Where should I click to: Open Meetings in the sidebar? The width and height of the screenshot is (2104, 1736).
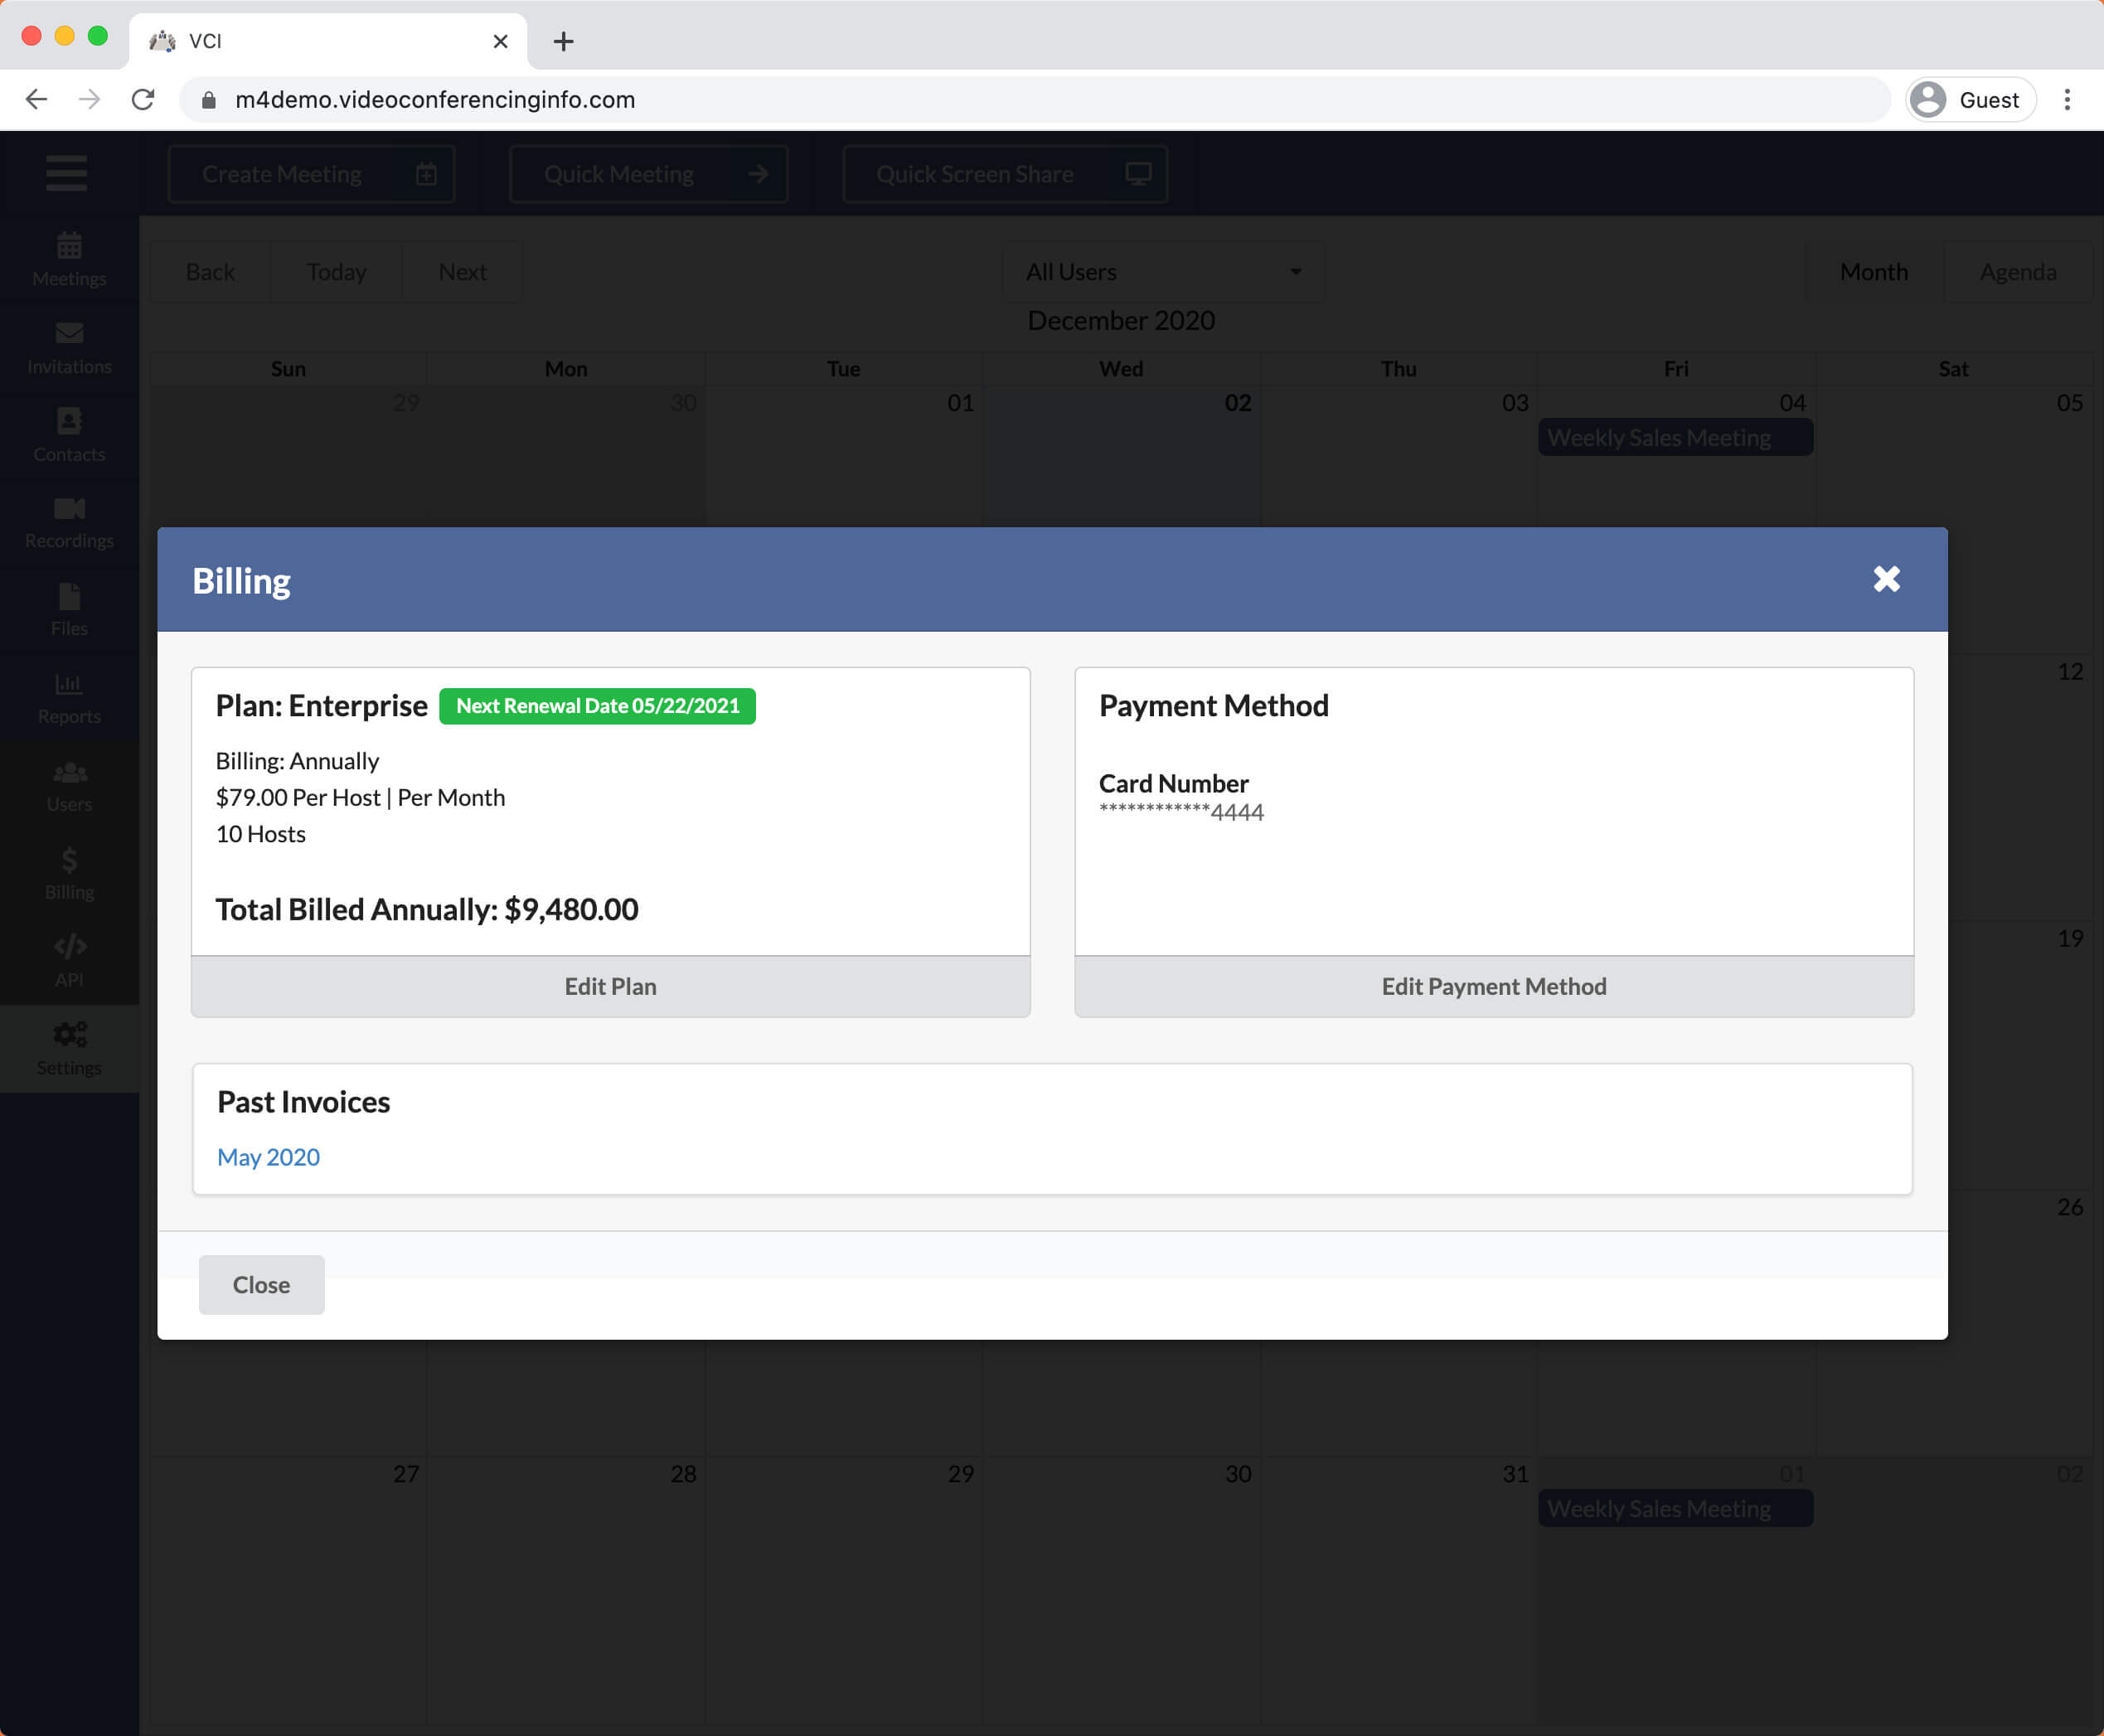coord(69,259)
